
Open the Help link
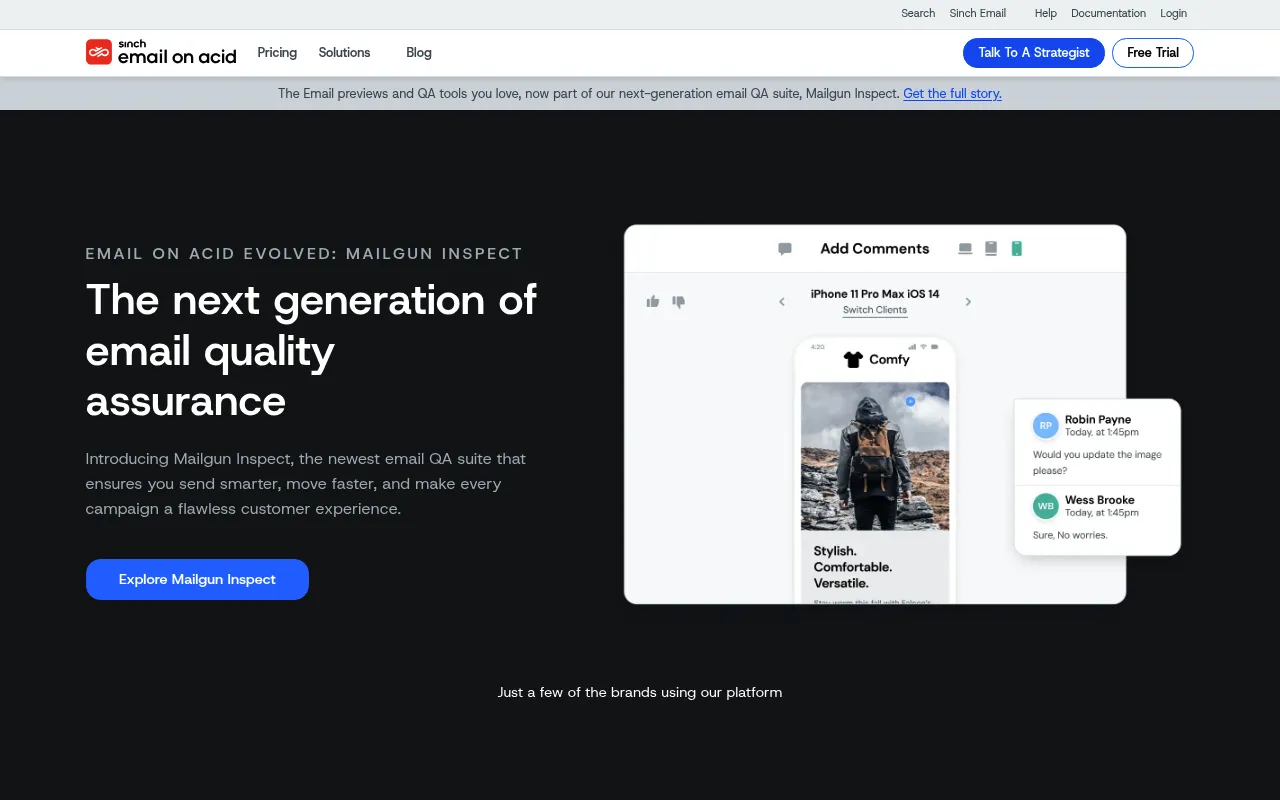click(x=1046, y=13)
